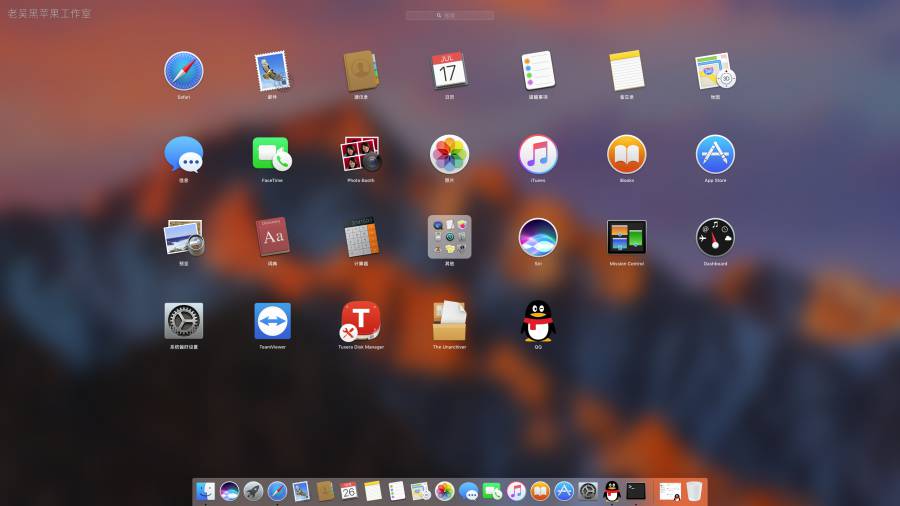Launch Reminders from the Launchpad grid
Image resolution: width=900 pixels, height=506 pixels.
538,71
